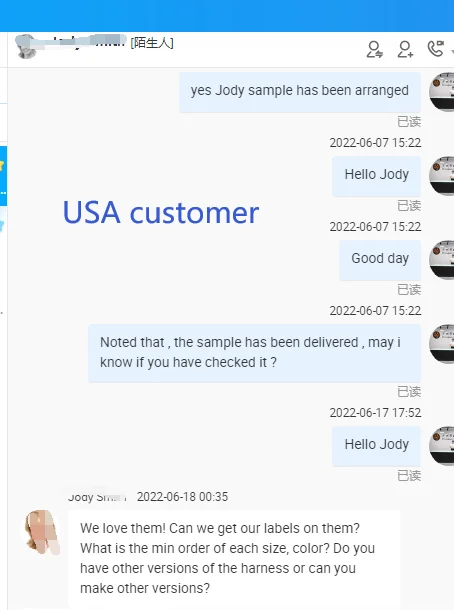The width and height of the screenshot is (454, 610).
Task: Select the 'Noted that, the sample has been delivered' message
Action: point(254,353)
